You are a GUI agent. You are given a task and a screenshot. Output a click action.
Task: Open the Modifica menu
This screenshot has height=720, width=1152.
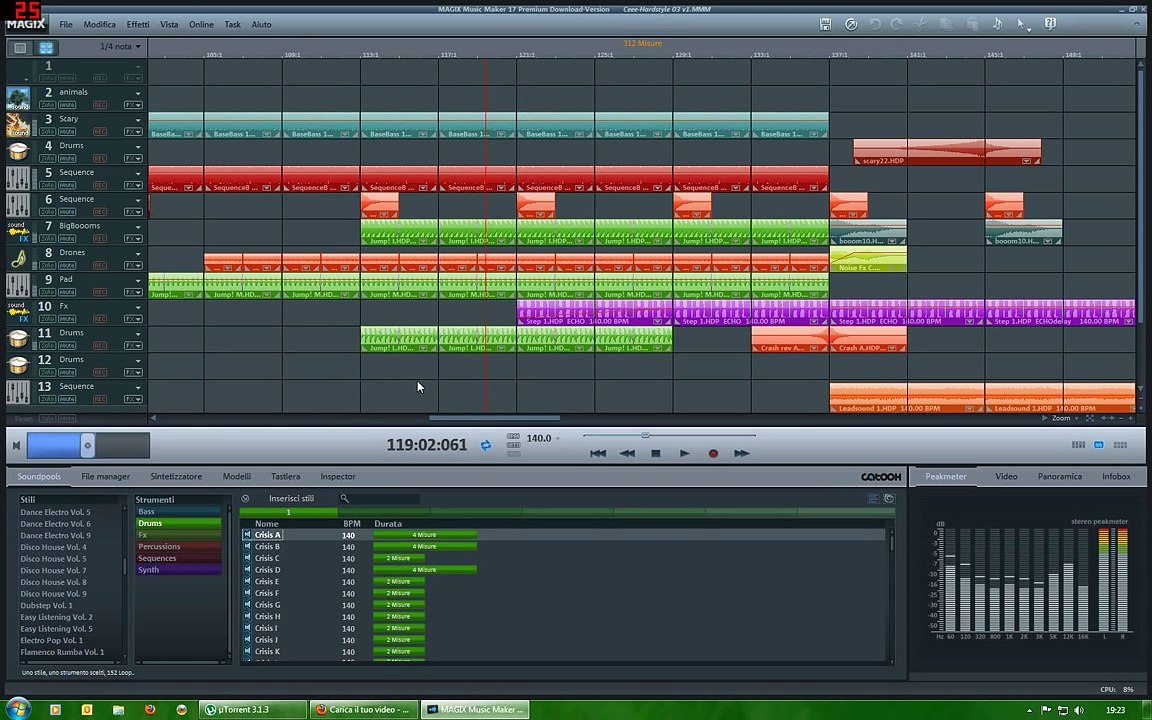[x=99, y=24]
